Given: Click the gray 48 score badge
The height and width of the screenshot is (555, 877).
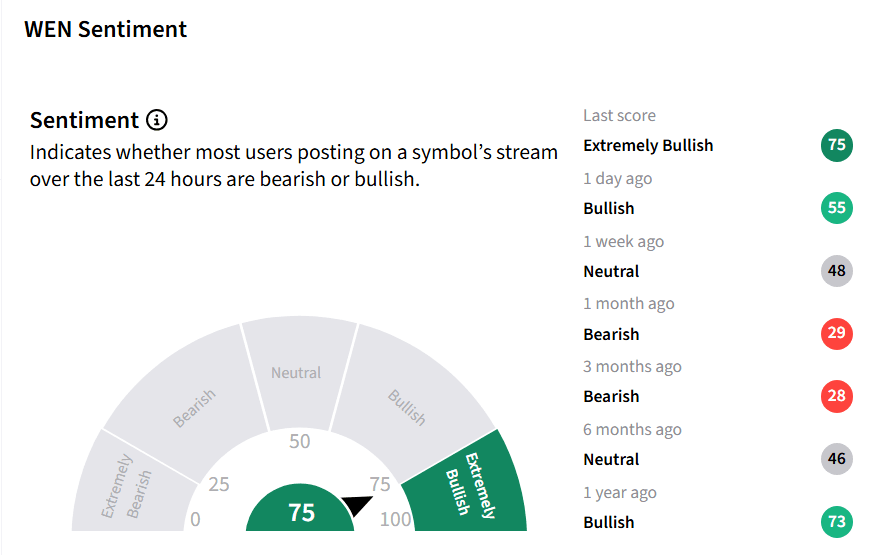Looking at the screenshot, I should pos(836,271).
